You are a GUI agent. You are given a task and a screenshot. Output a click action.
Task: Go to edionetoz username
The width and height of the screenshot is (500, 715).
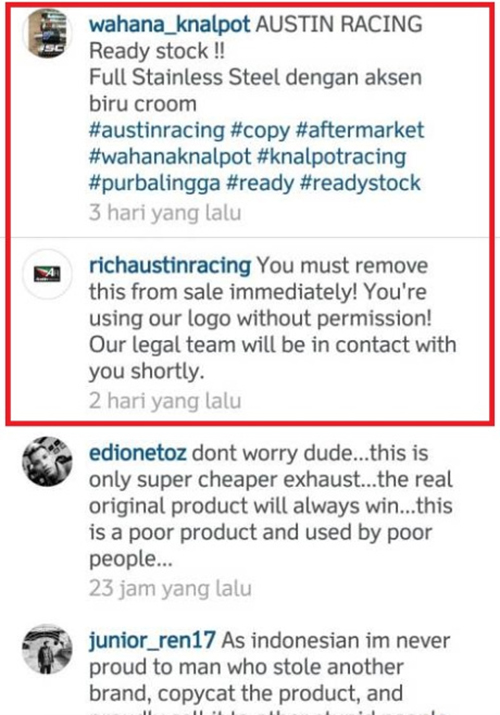138,453
